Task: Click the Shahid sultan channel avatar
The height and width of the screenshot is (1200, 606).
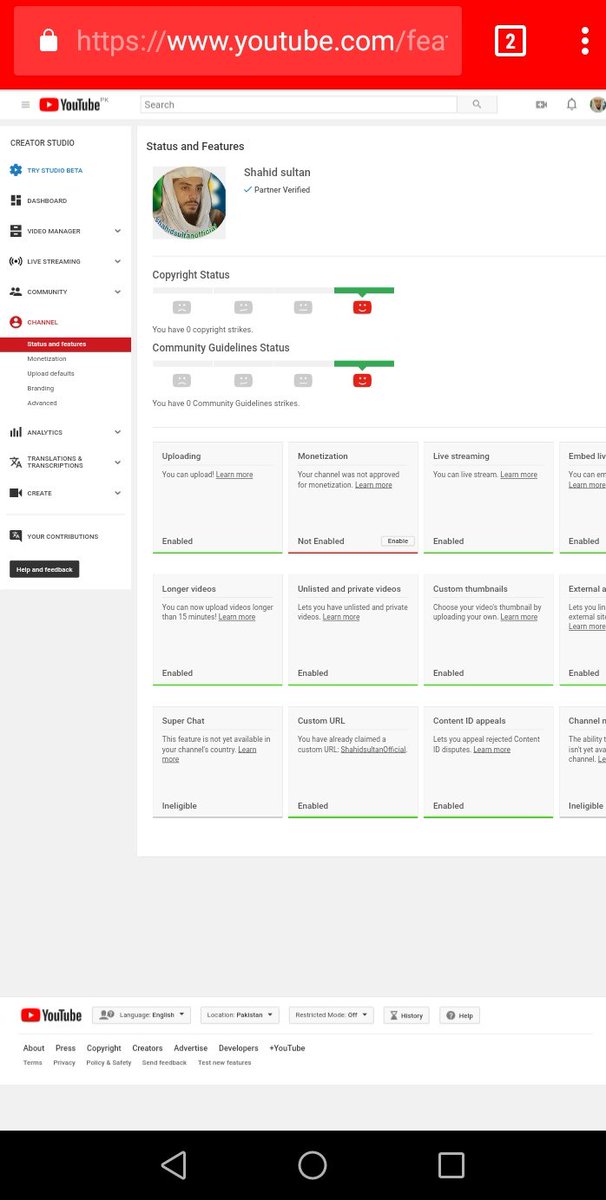Action: coord(189,202)
